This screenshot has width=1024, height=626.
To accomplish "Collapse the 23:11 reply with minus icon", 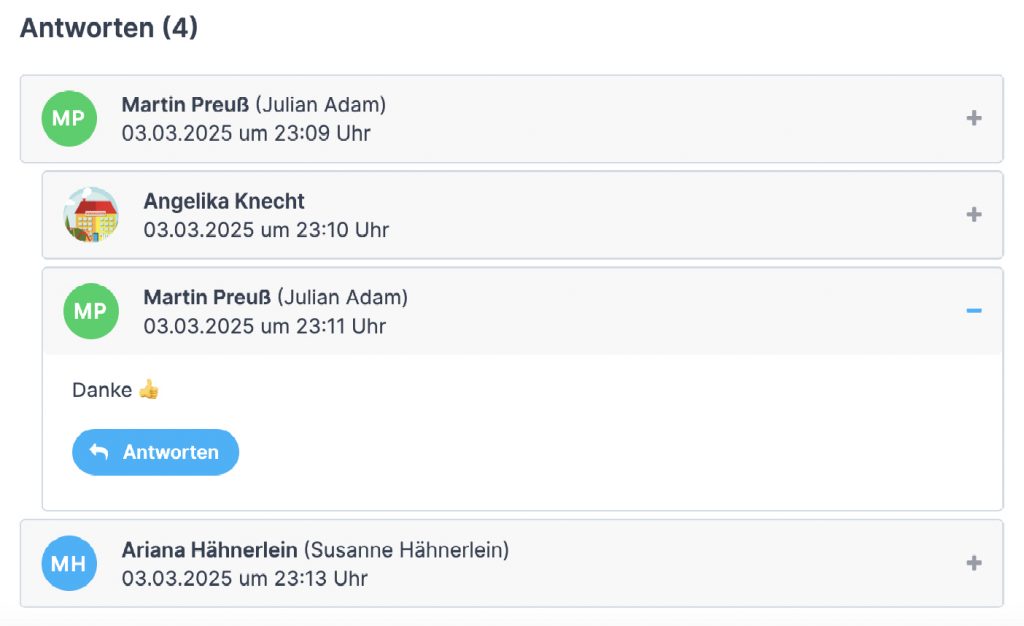I will tap(973, 311).
